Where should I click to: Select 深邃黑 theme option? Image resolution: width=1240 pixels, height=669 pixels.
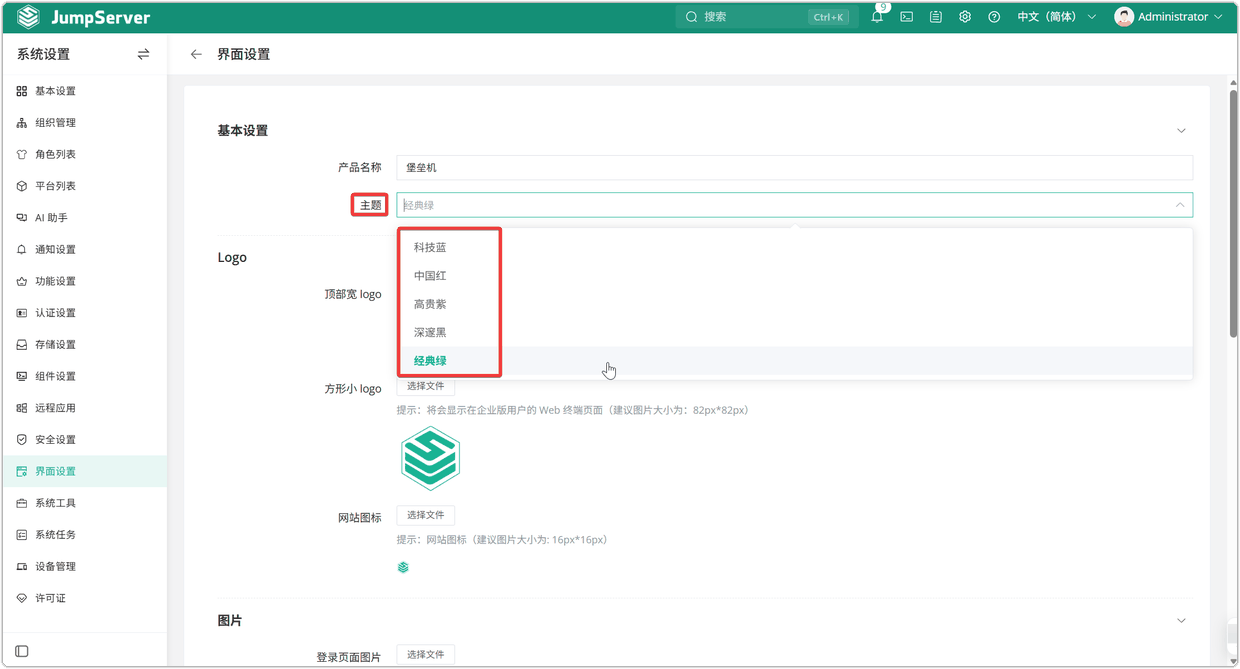click(794, 332)
